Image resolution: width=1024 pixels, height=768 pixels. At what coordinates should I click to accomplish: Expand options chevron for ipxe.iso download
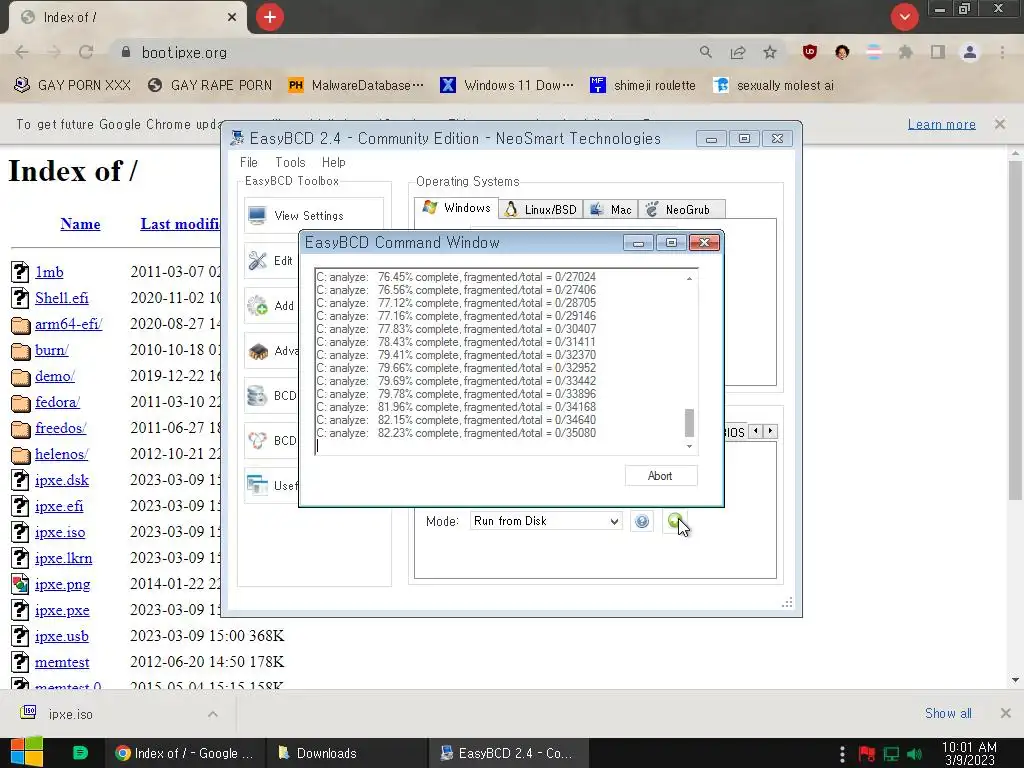pyautogui.click(x=213, y=714)
